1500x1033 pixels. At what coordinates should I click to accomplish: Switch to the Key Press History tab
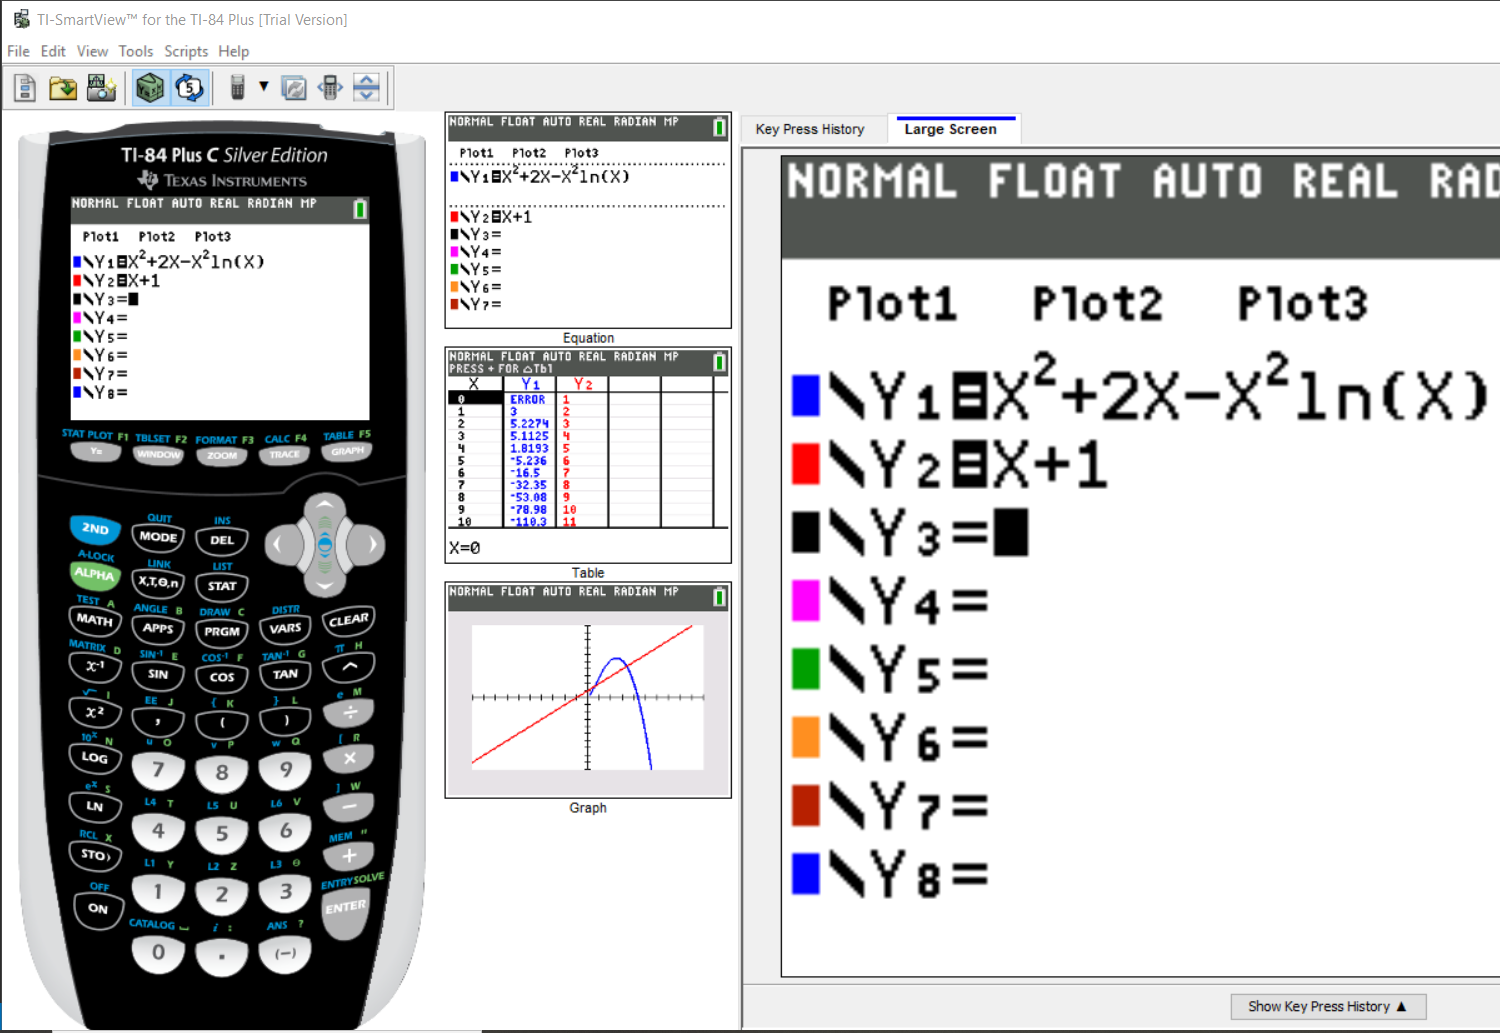click(x=810, y=129)
